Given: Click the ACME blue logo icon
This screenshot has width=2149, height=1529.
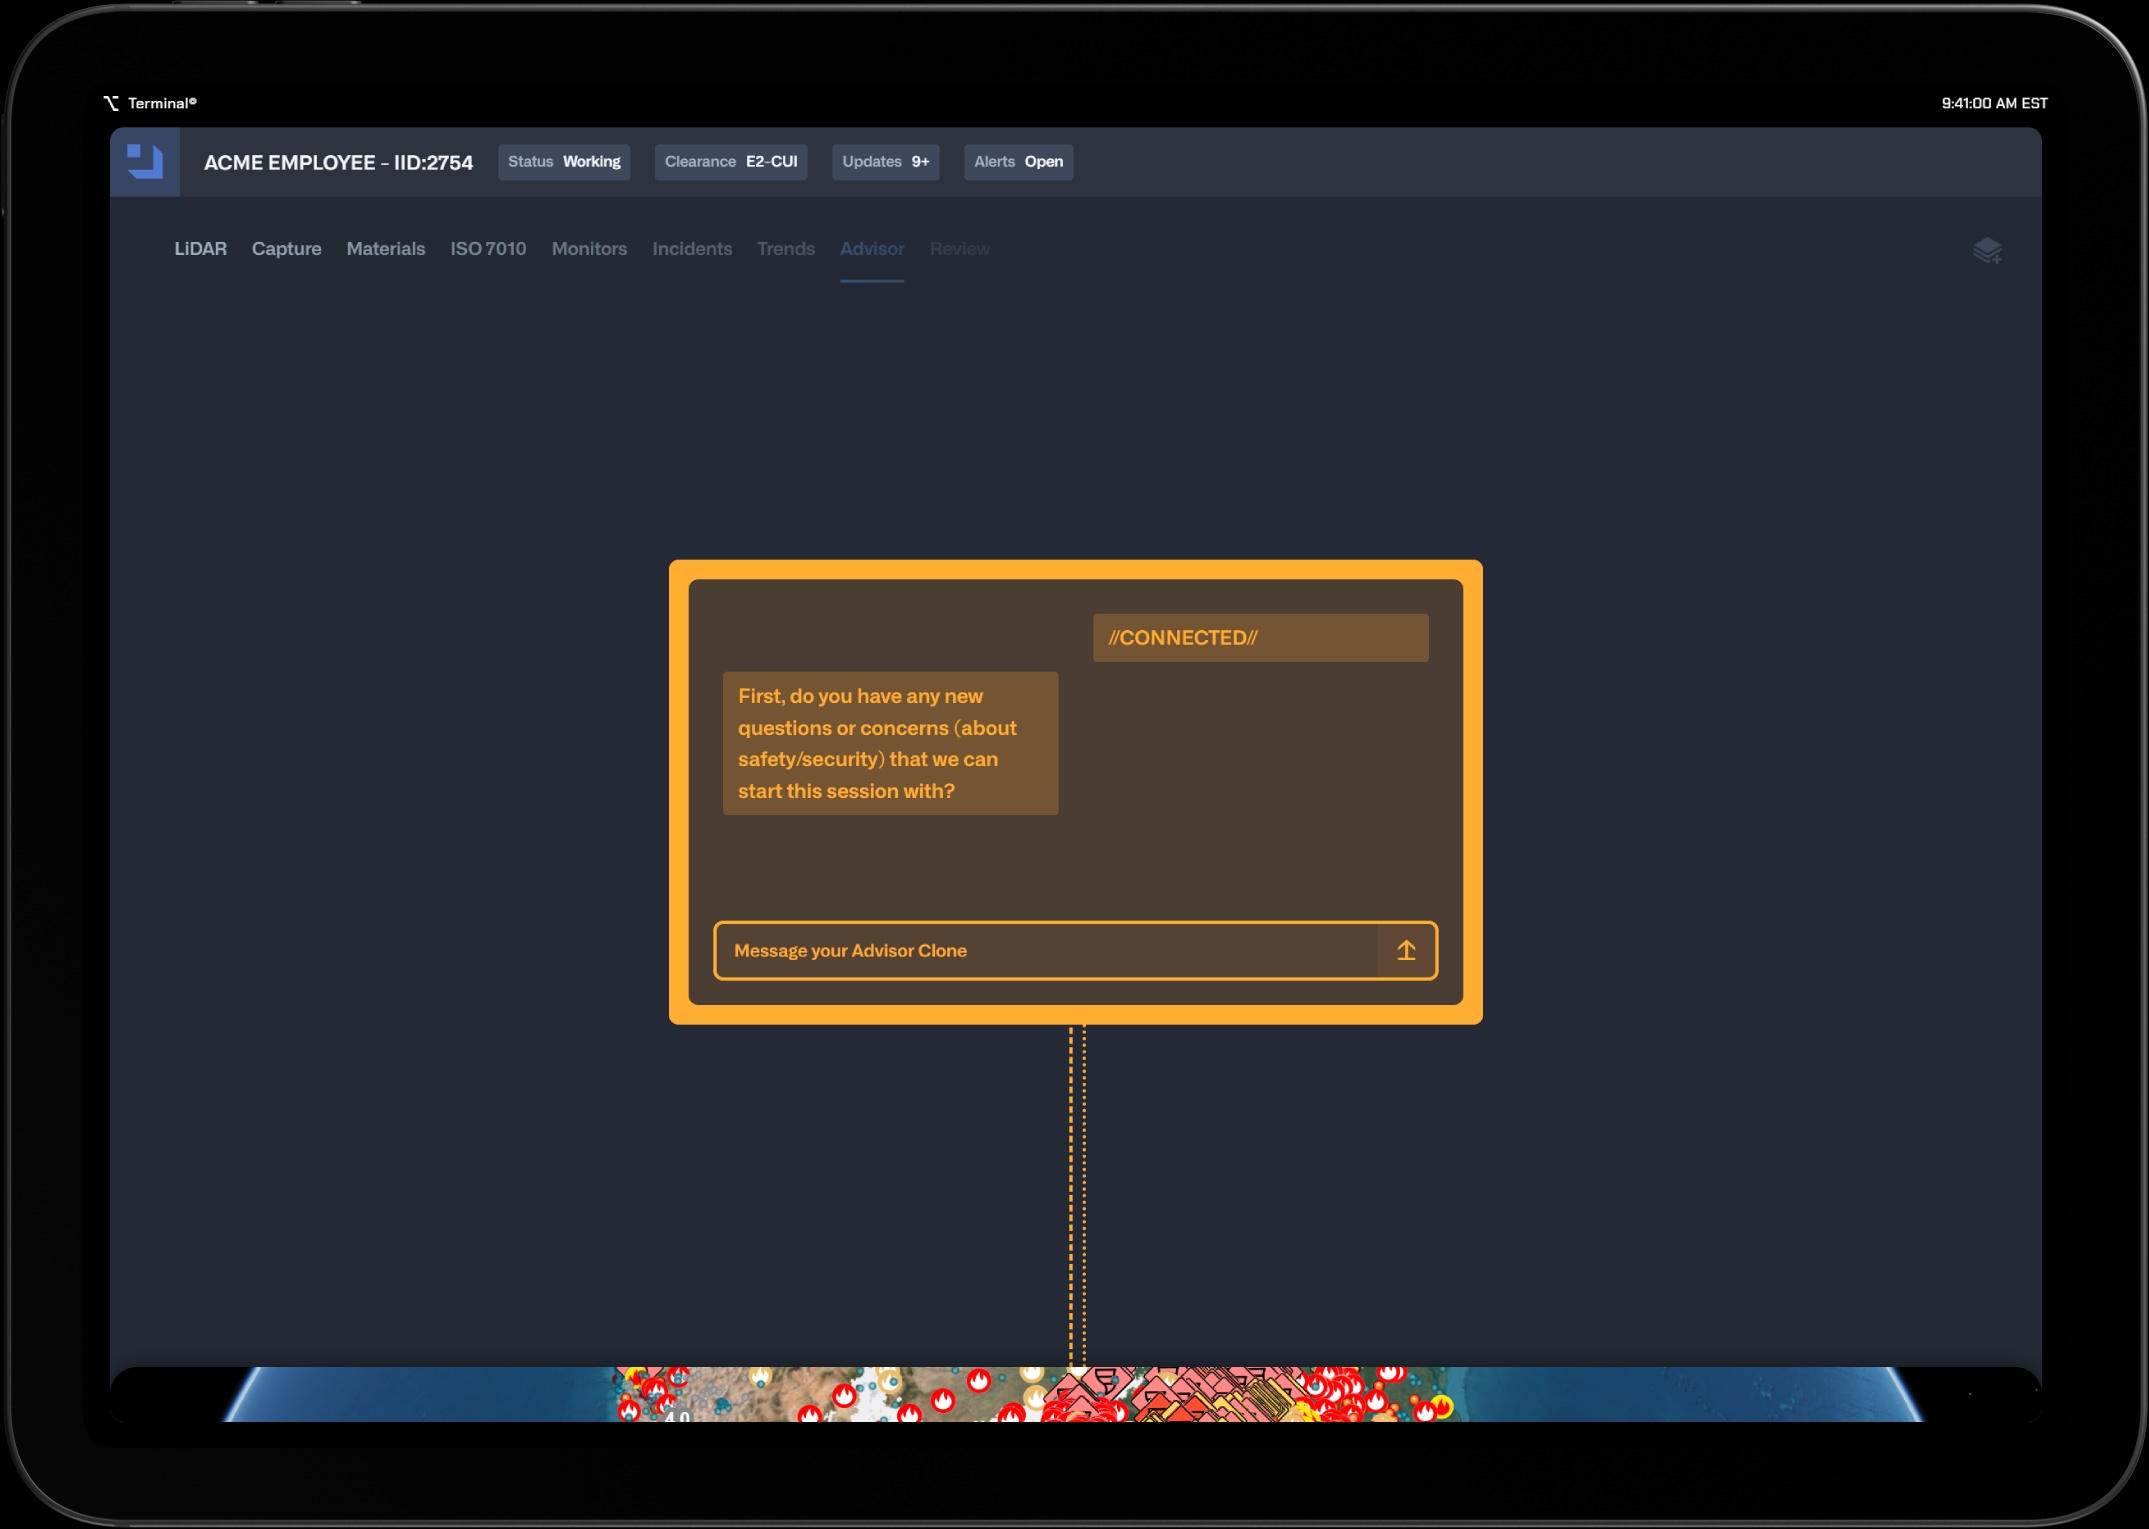Looking at the screenshot, I should tap(145, 161).
